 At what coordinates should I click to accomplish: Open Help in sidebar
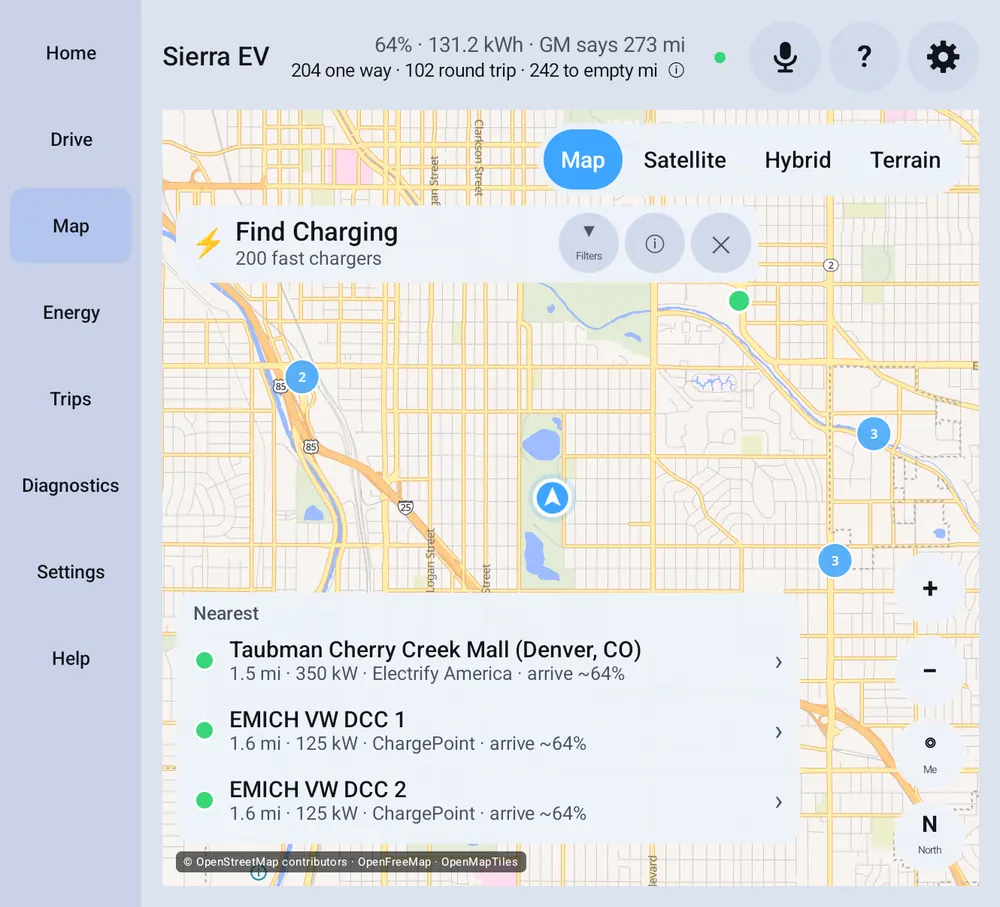[71, 658]
